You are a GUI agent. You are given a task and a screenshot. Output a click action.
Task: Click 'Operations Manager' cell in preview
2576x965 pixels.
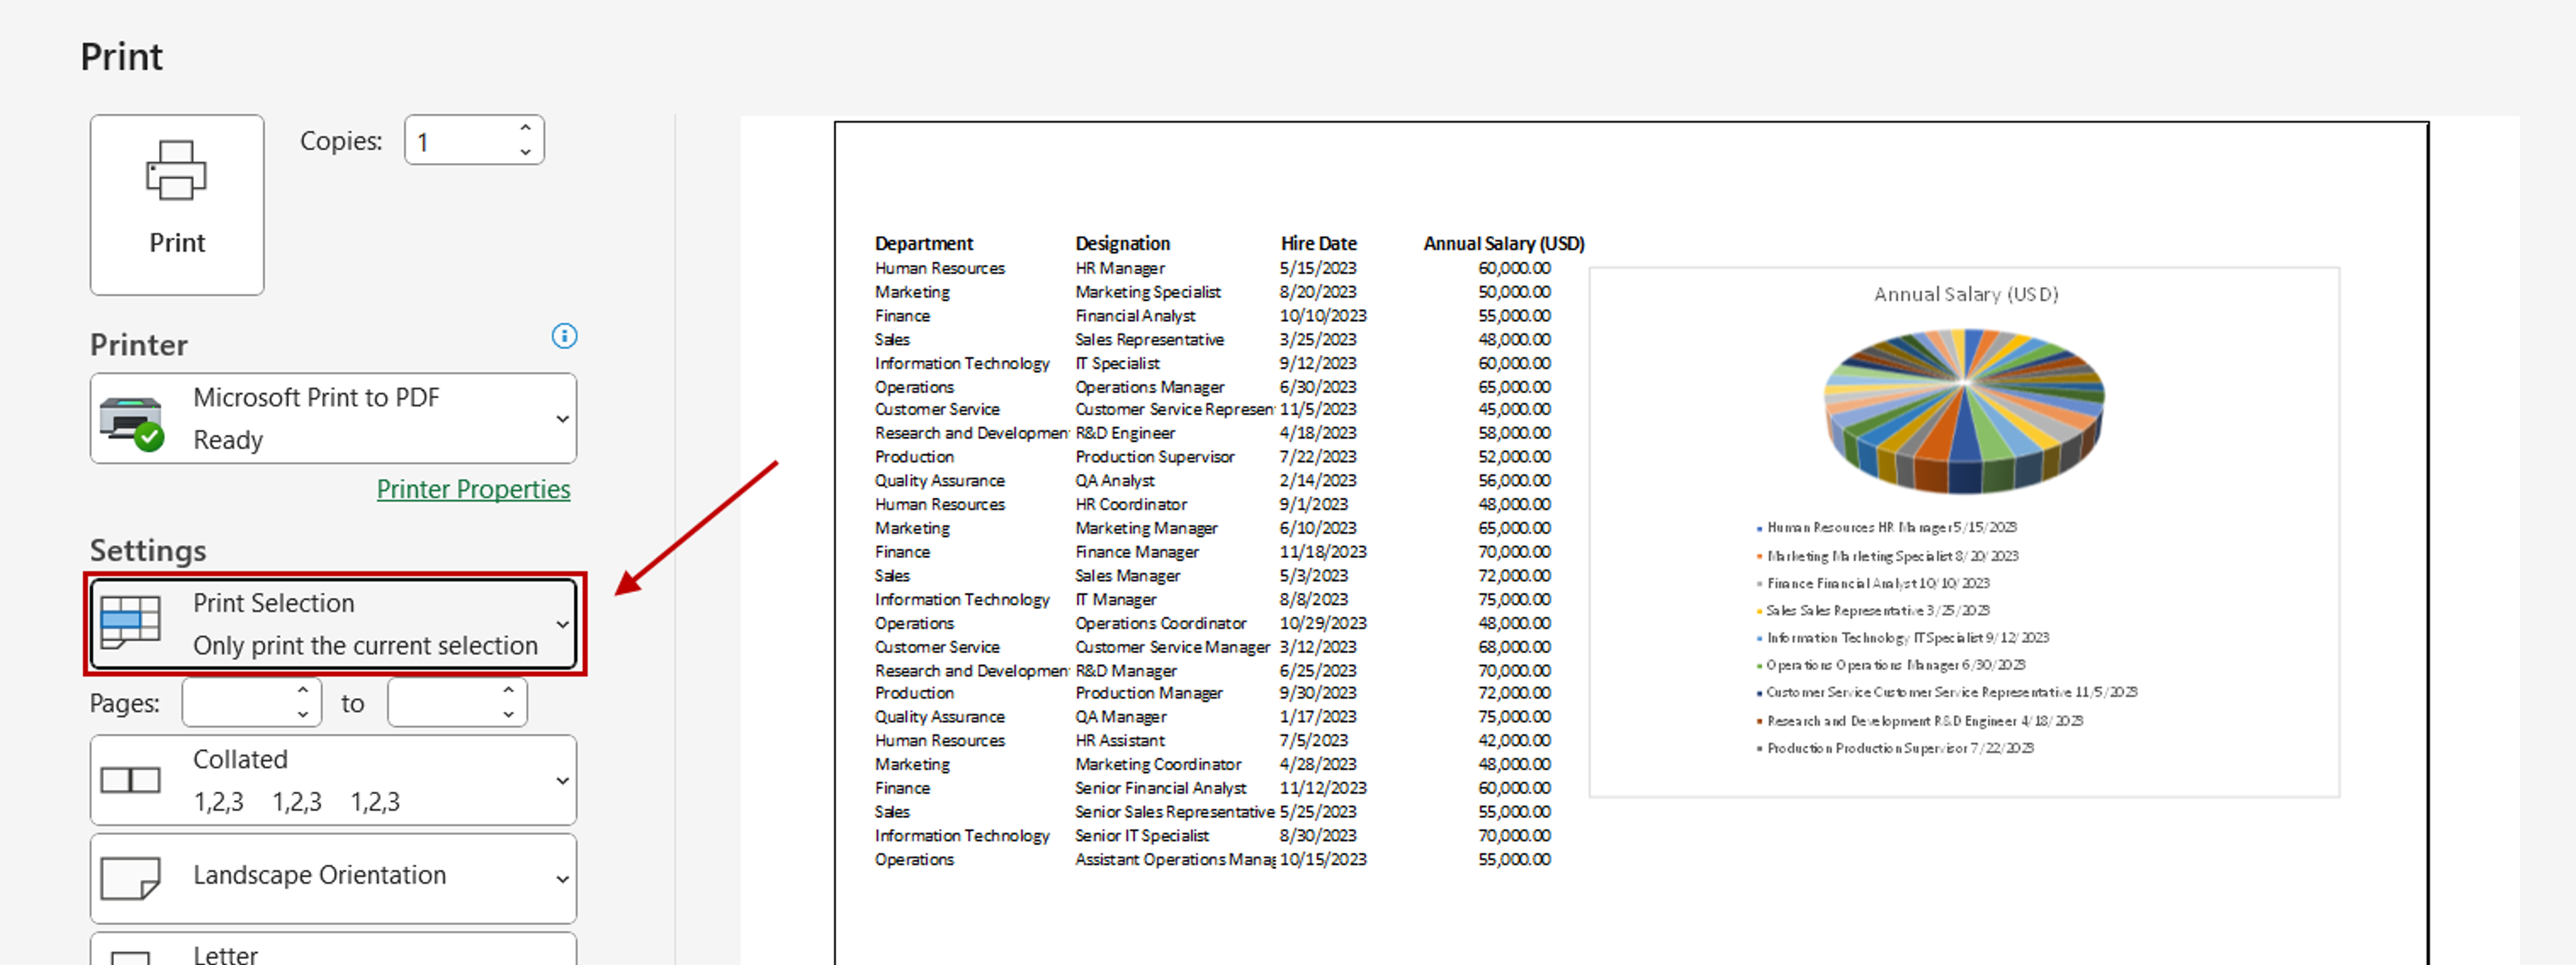(1149, 387)
